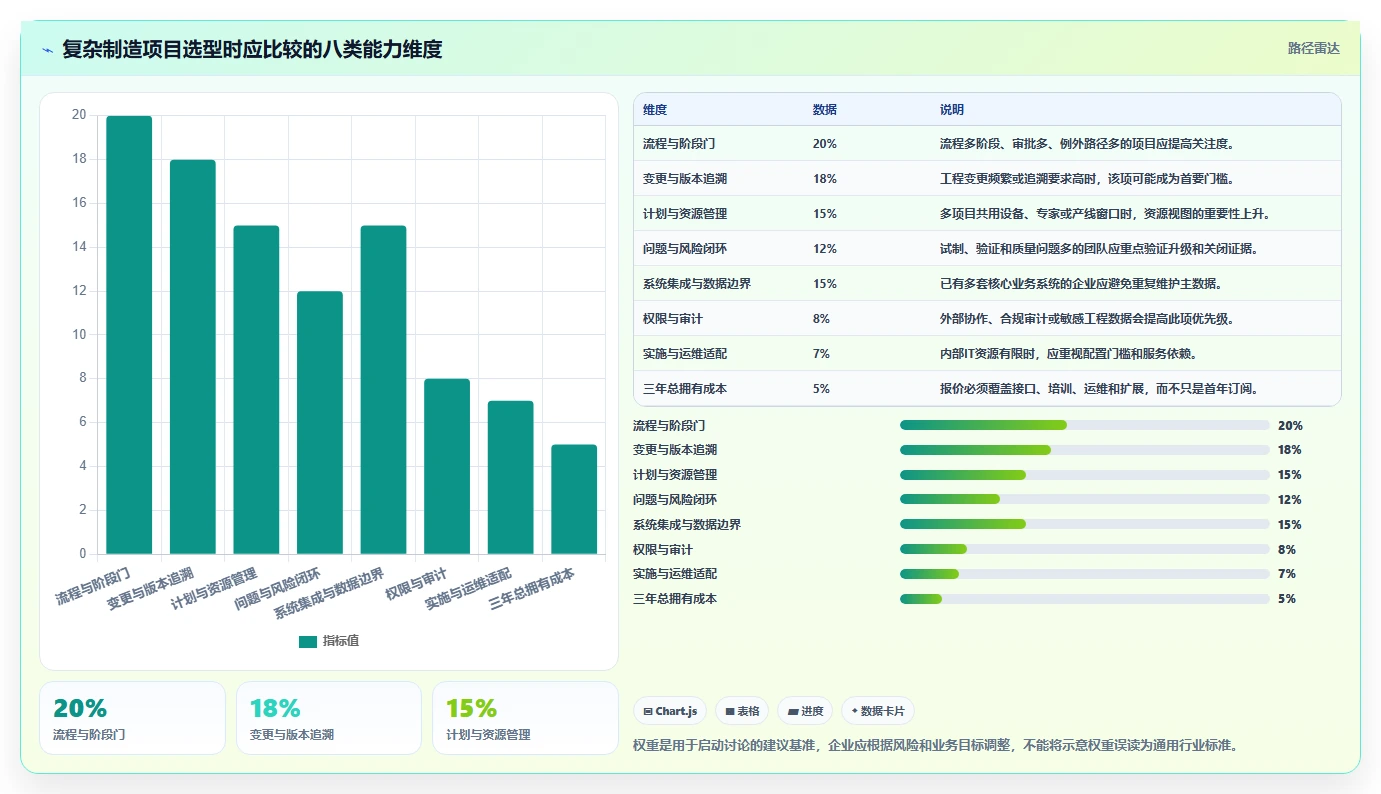Click the Chart.js tag chip
The height and width of the screenshot is (794, 1381).
pos(670,711)
